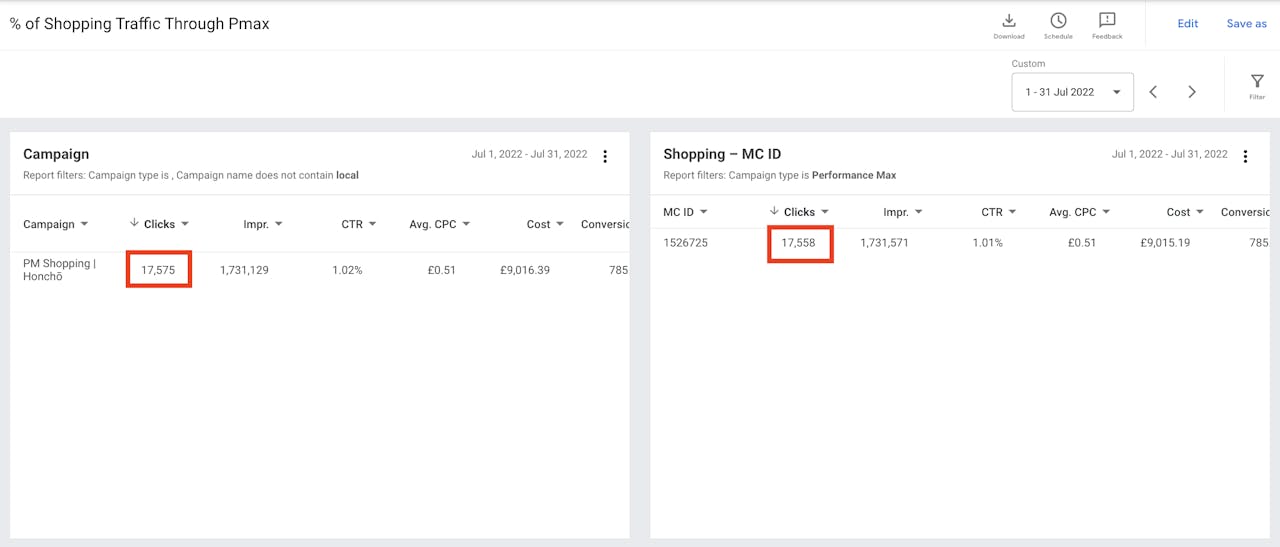
Task: Click the Edit link
Action: pos(1187,24)
